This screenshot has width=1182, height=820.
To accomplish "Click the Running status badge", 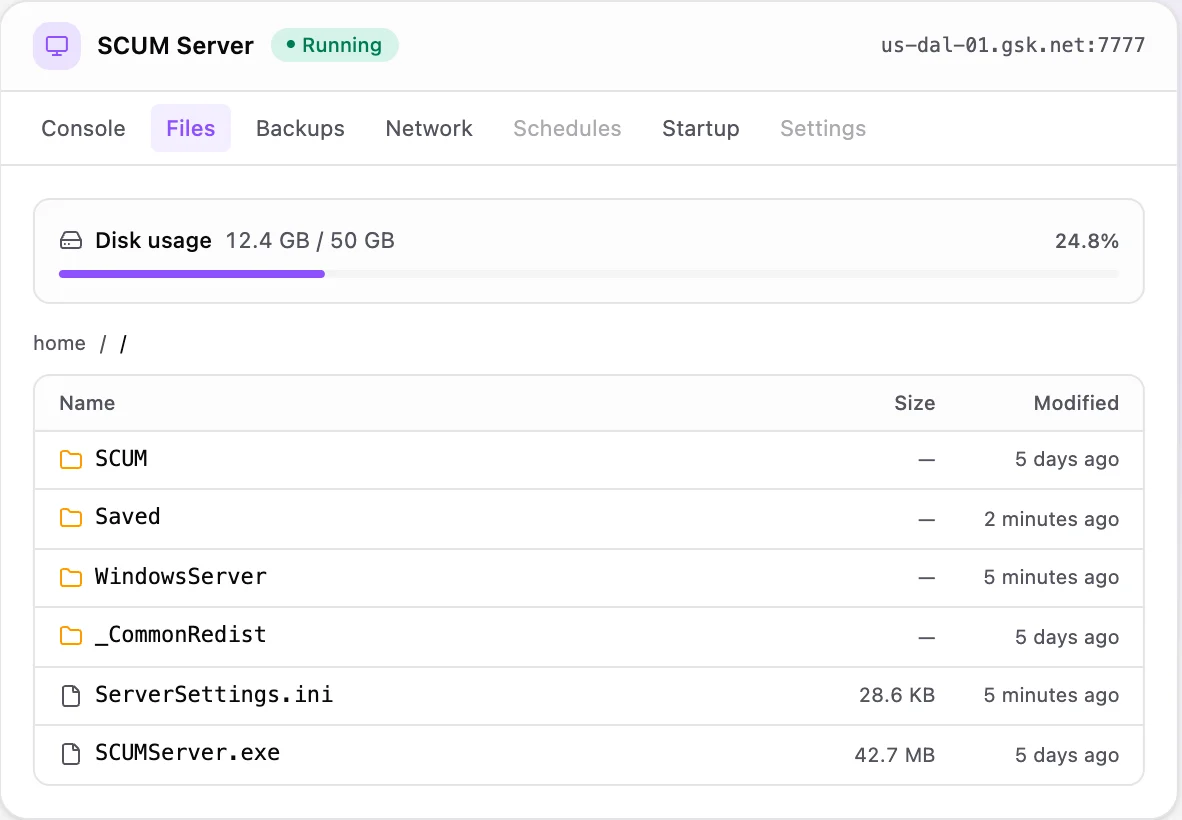I will [335, 45].
